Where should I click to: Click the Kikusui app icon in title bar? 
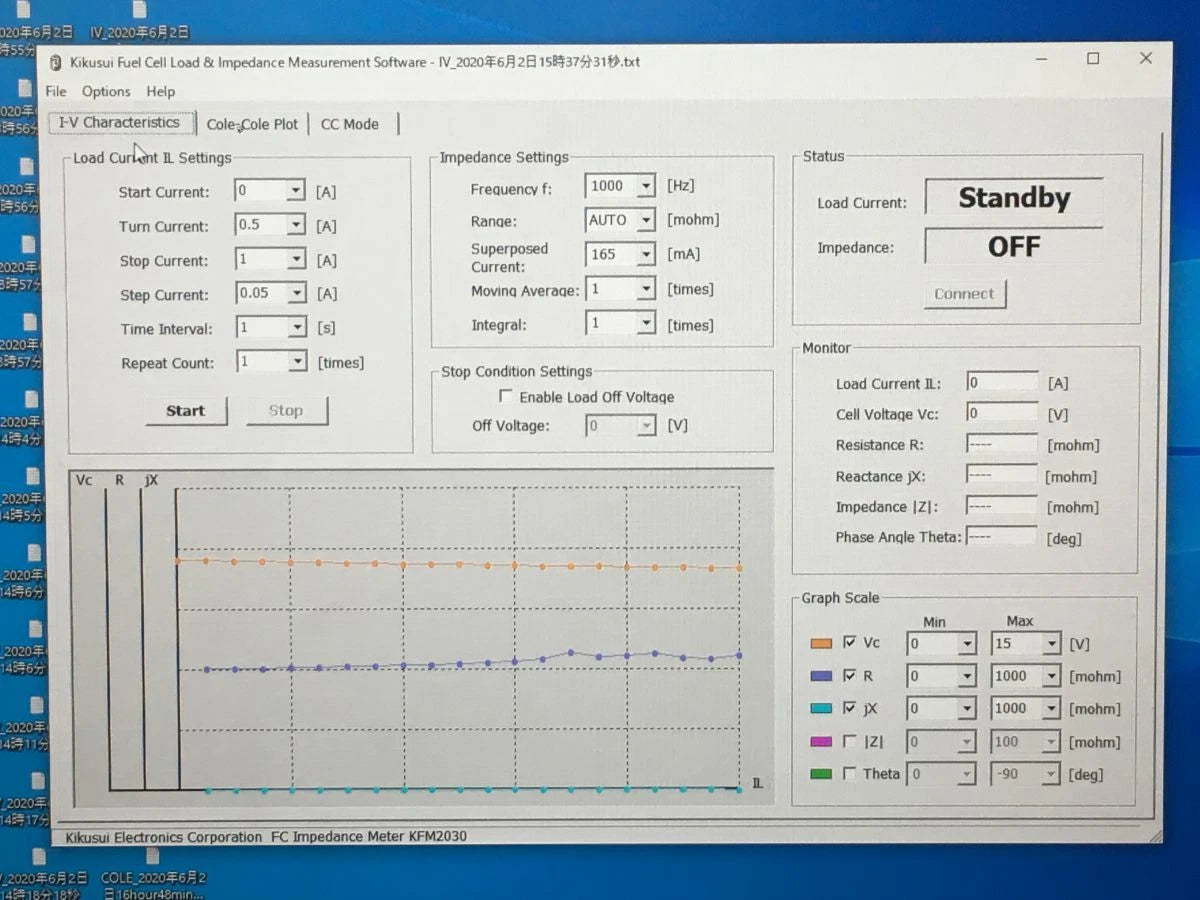coord(56,62)
